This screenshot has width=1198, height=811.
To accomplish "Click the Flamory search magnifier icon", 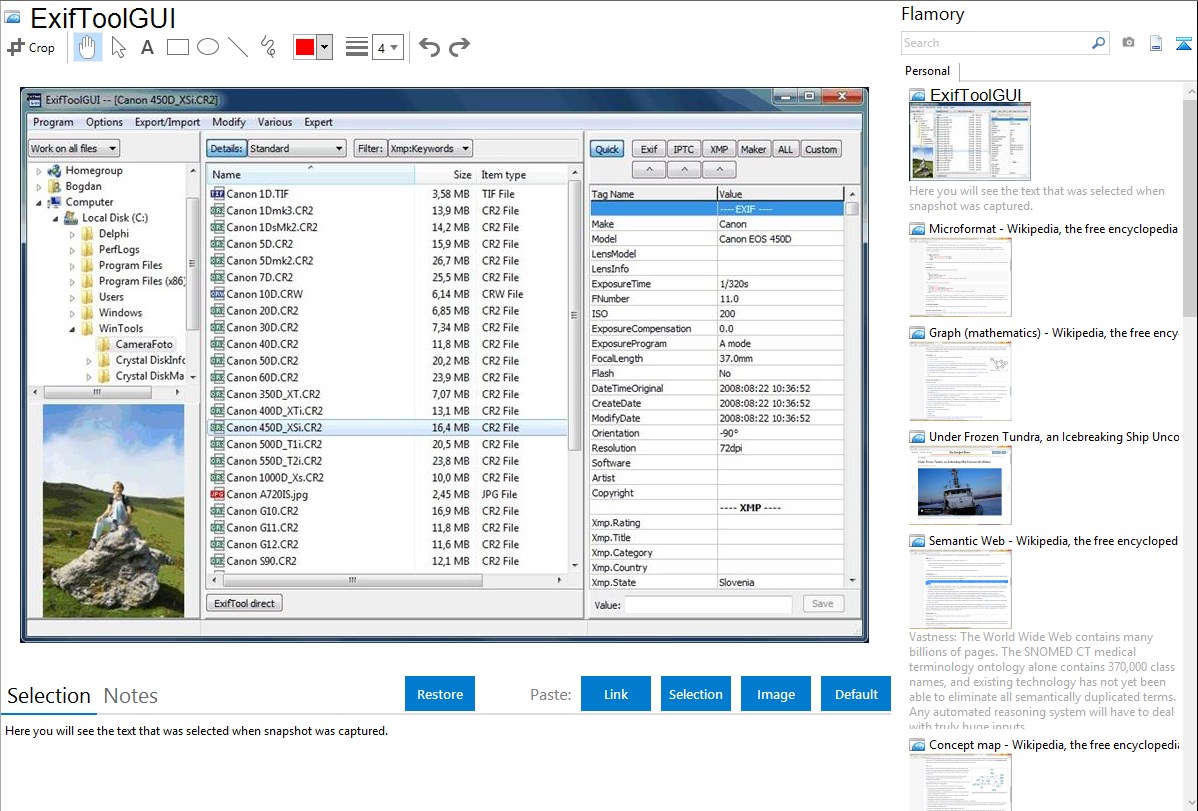I will (1098, 43).
